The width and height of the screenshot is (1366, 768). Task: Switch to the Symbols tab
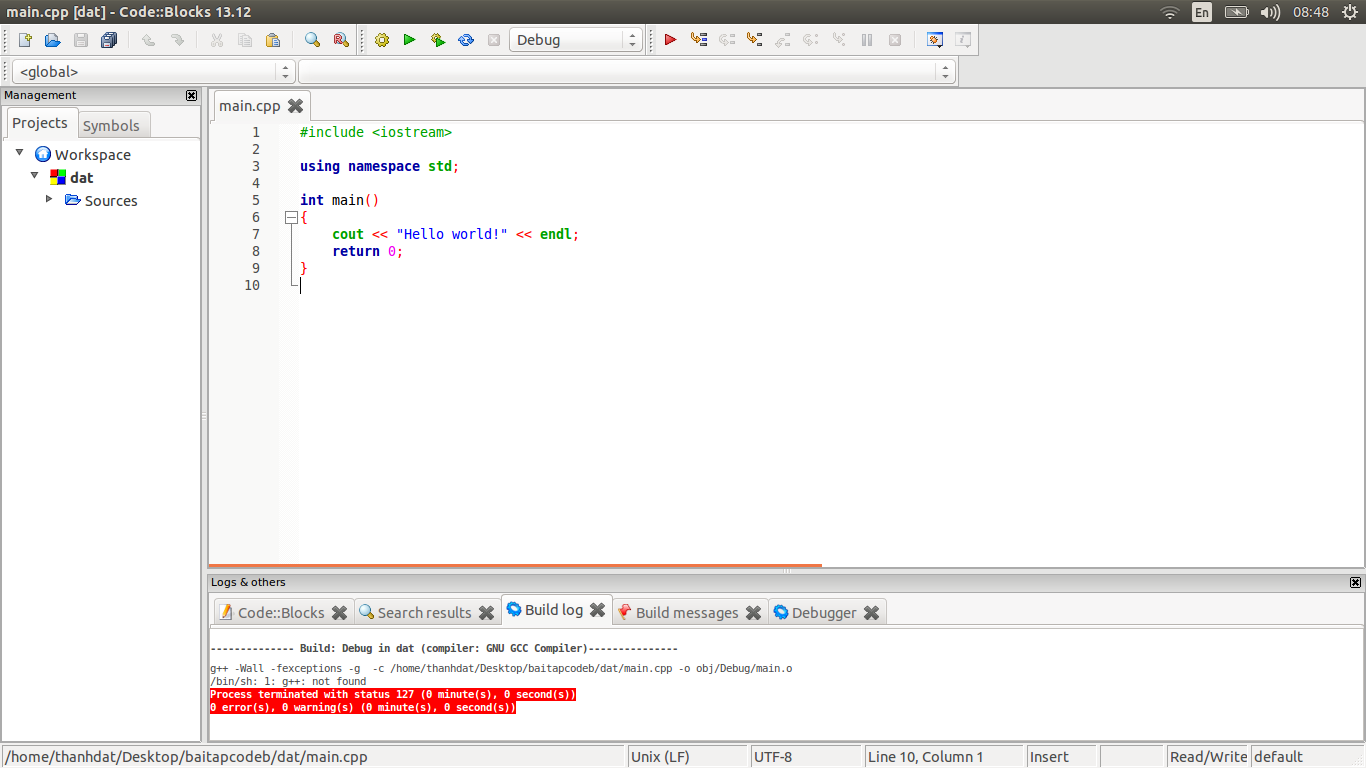tap(111, 126)
